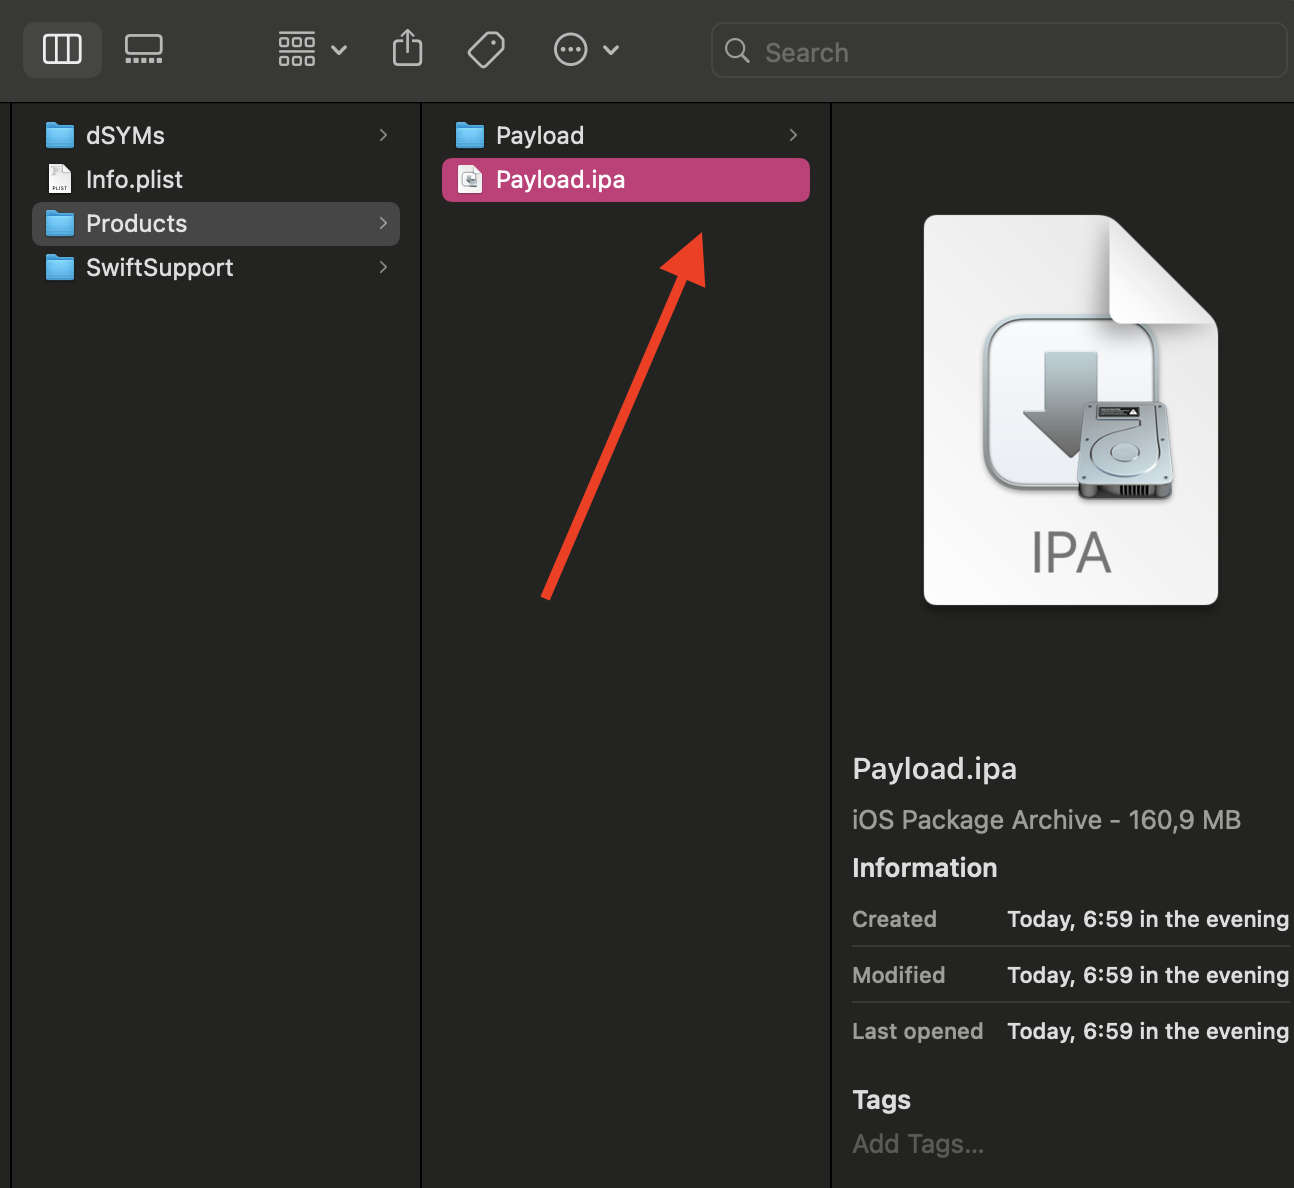This screenshot has height=1188, width=1294.
Task: Click the iOS Package Archive size text
Action: (x=1046, y=820)
